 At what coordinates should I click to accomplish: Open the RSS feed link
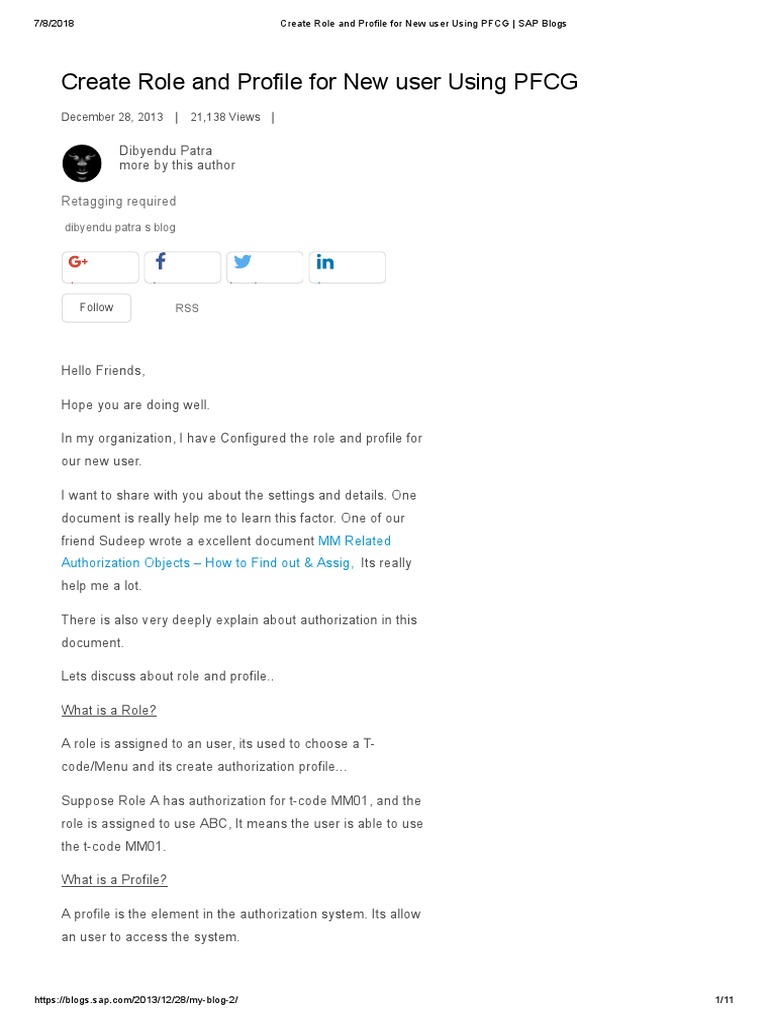[x=187, y=308]
